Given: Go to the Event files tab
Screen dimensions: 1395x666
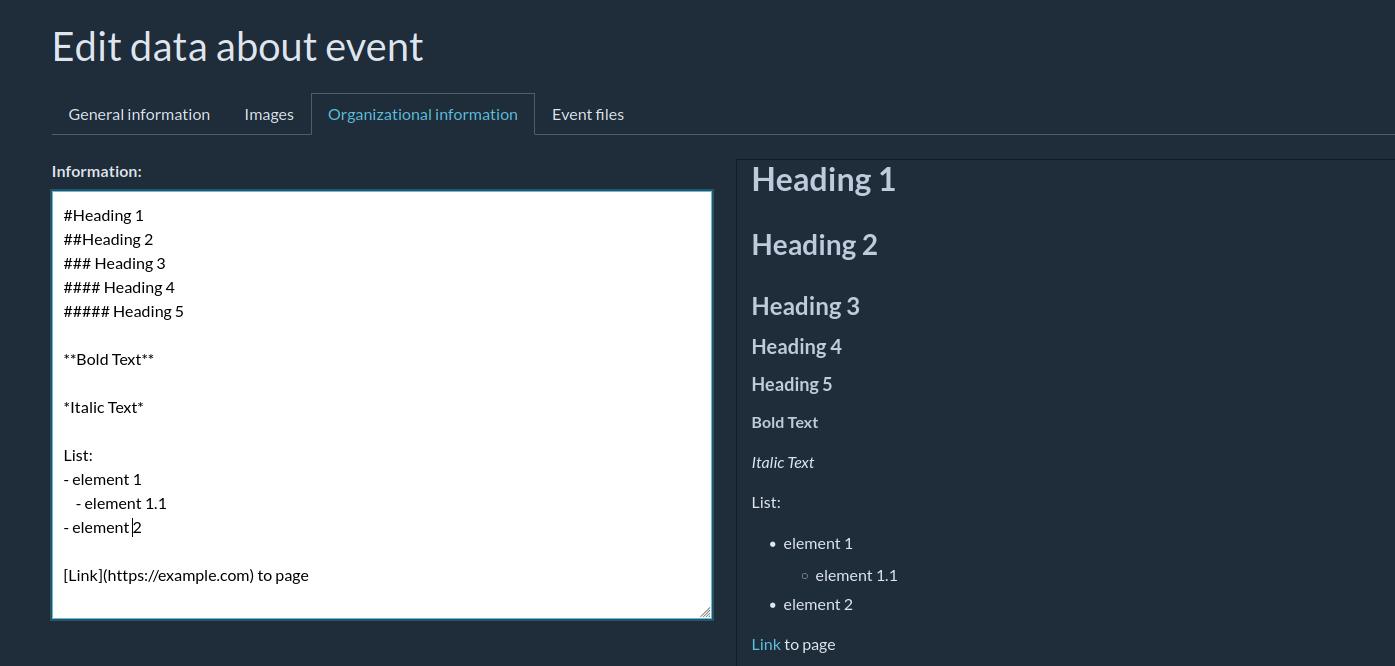Looking at the screenshot, I should (587, 114).
